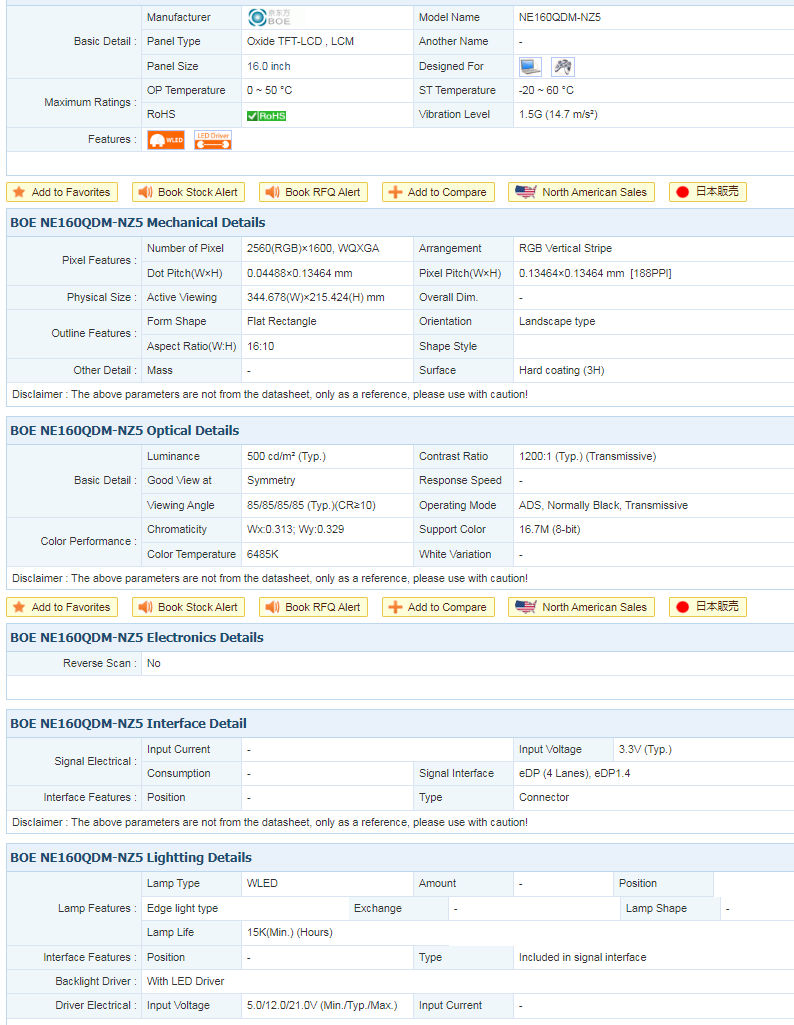Click upper North American Sales button
The width and height of the screenshot is (794, 1025).
[x=582, y=192]
